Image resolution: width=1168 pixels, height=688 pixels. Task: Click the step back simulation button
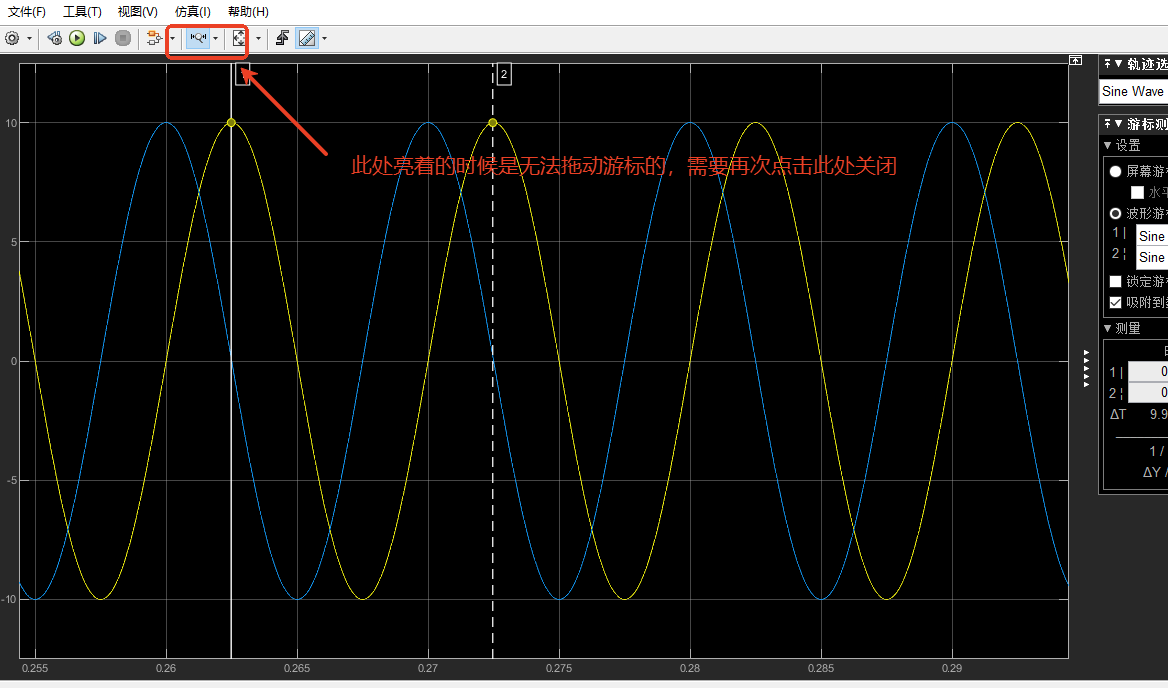tap(54, 38)
